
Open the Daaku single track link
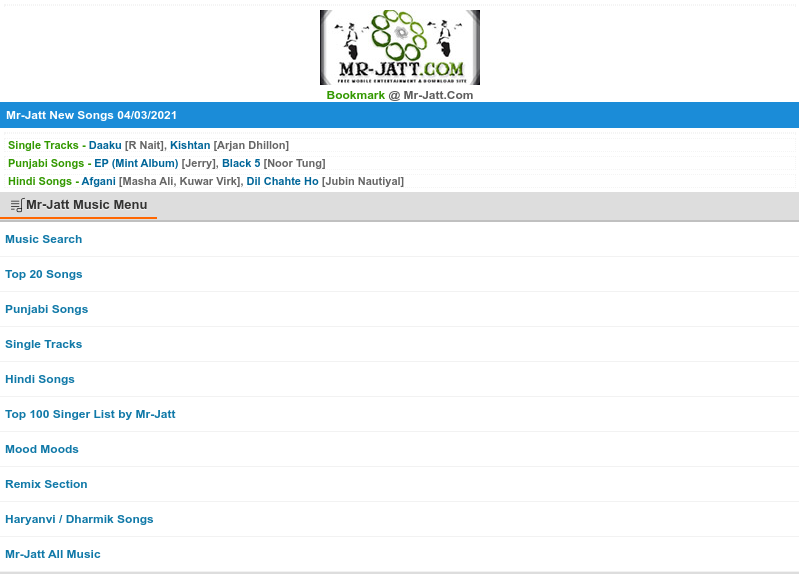(x=105, y=145)
